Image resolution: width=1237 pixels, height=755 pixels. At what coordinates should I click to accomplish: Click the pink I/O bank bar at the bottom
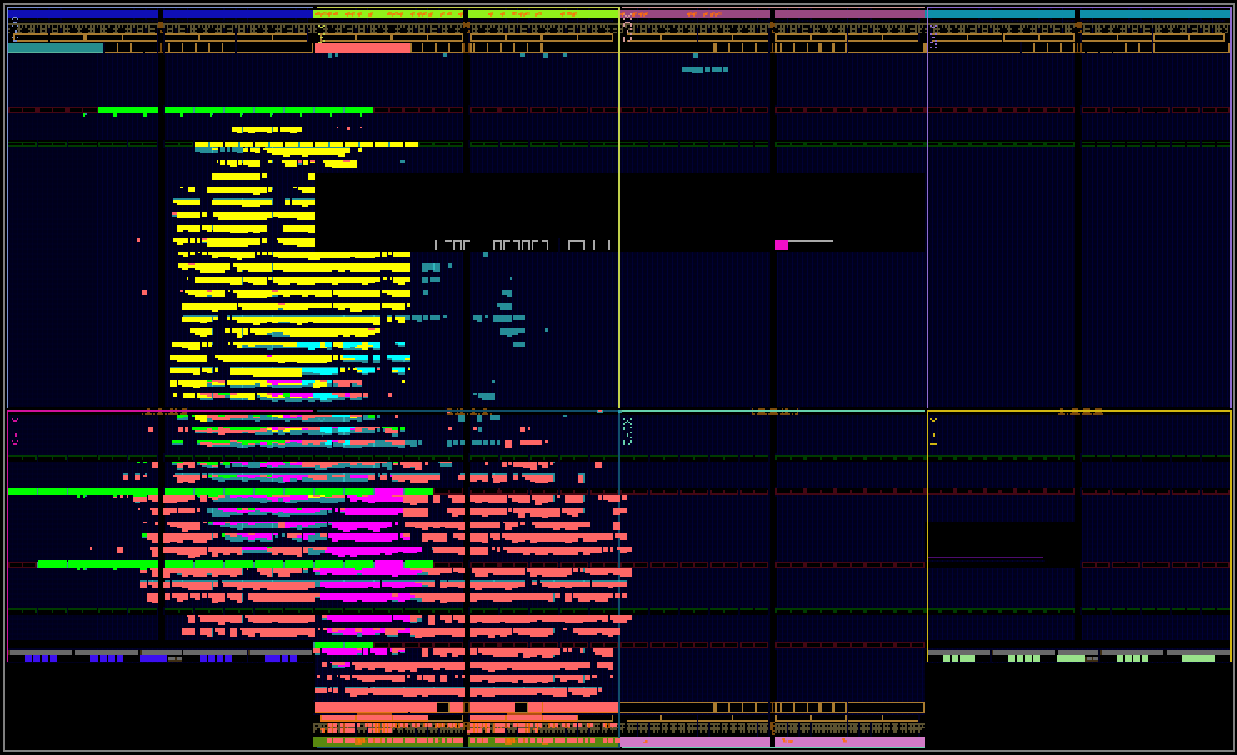772,742
